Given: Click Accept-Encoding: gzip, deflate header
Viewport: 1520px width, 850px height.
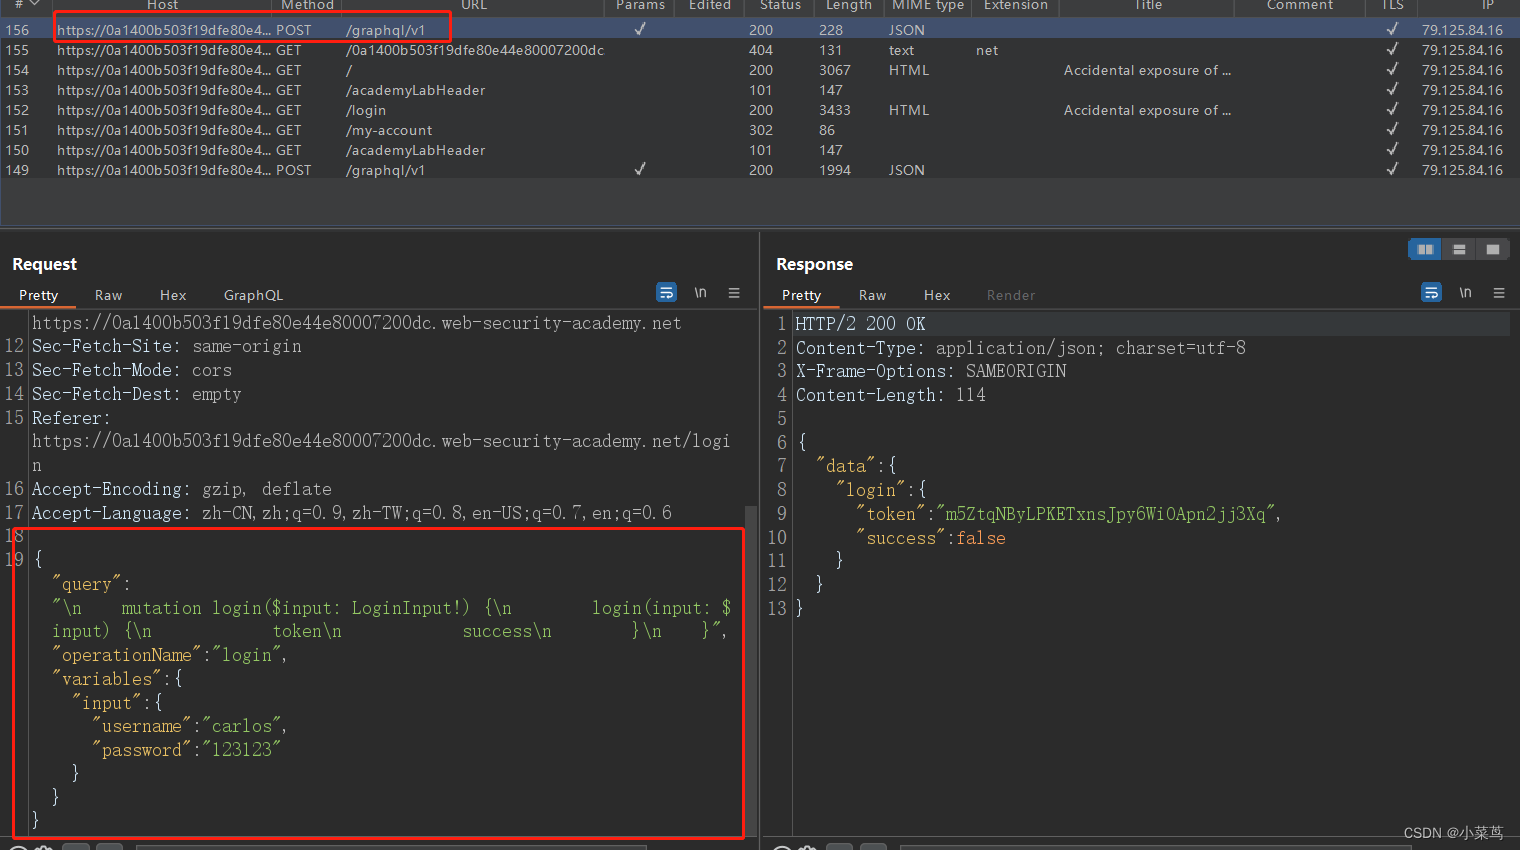Looking at the screenshot, I should (x=182, y=489).
